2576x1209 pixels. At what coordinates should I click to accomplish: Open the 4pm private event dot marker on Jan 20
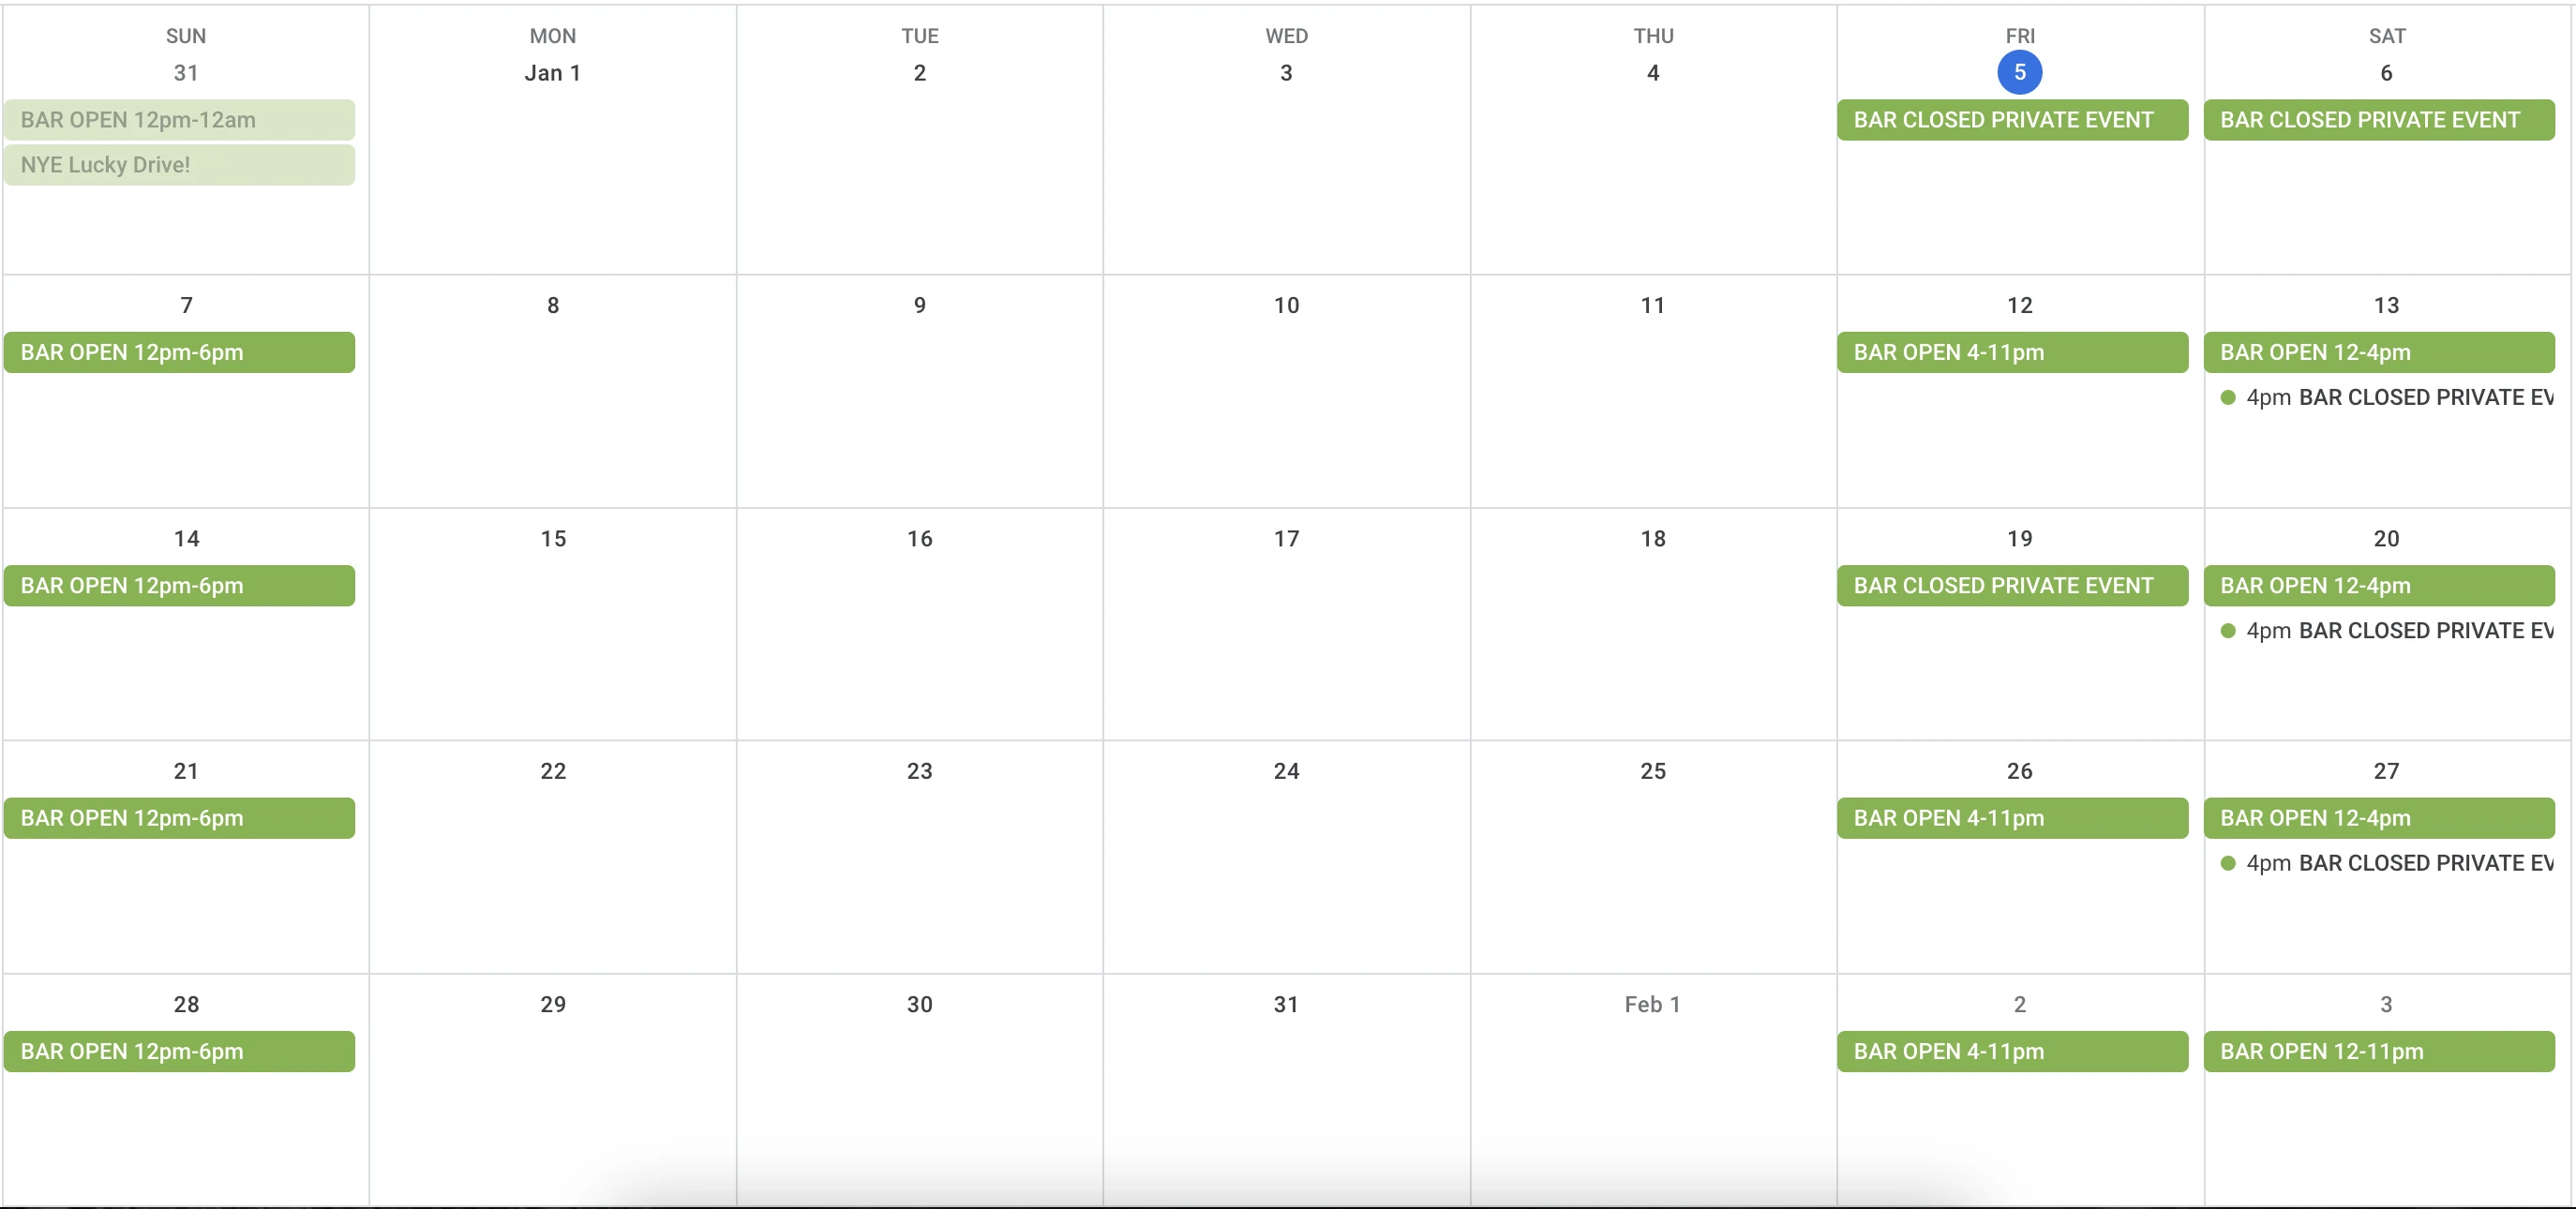2228,631
